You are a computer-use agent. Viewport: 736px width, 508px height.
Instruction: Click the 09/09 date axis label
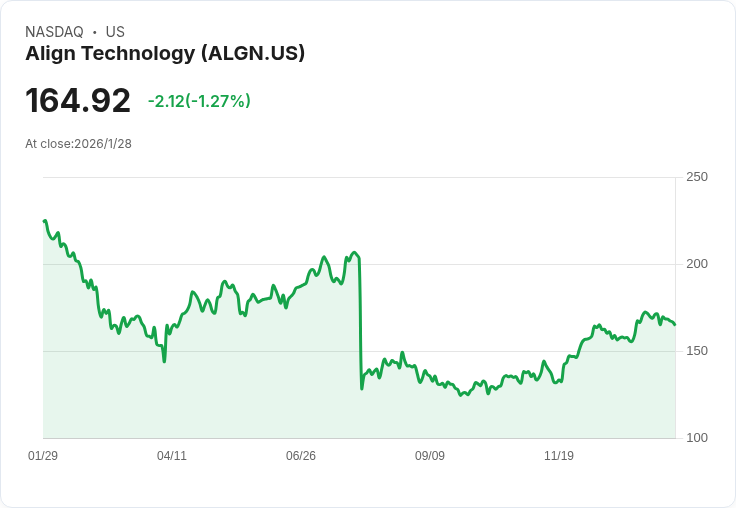(430, 455)
